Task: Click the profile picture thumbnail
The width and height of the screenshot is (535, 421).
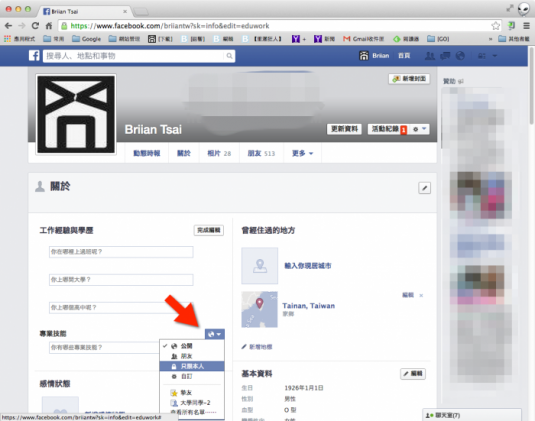Action: [x=76, y=114]
